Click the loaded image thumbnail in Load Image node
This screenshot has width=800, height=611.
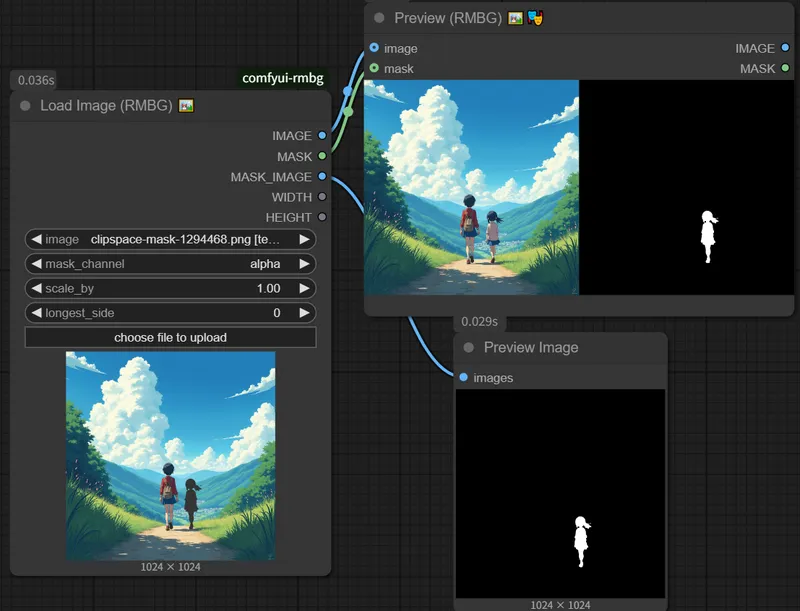(170, 455)
